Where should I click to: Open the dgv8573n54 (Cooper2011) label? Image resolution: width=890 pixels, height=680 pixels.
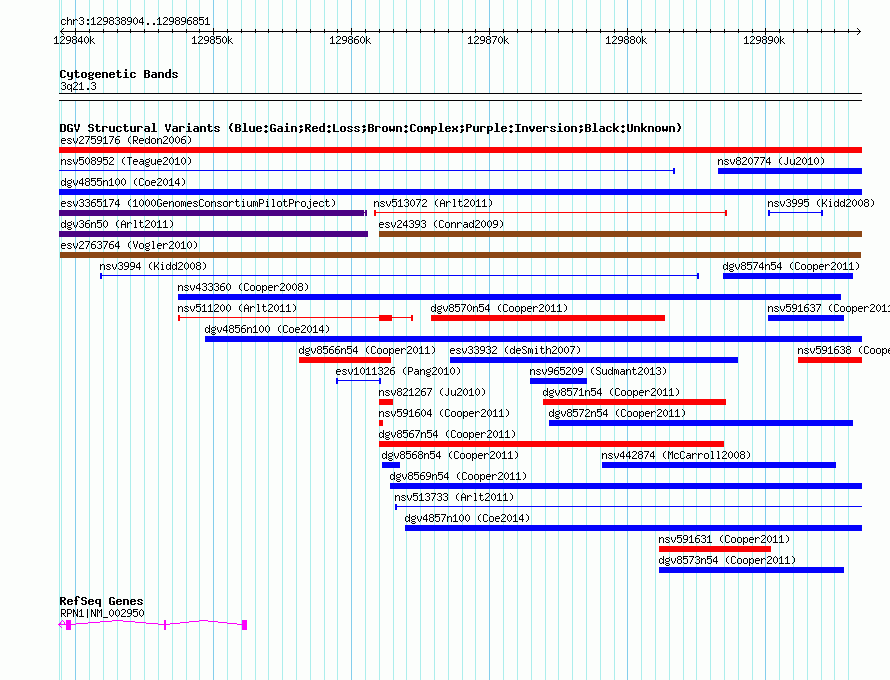(x=727, y=560)
